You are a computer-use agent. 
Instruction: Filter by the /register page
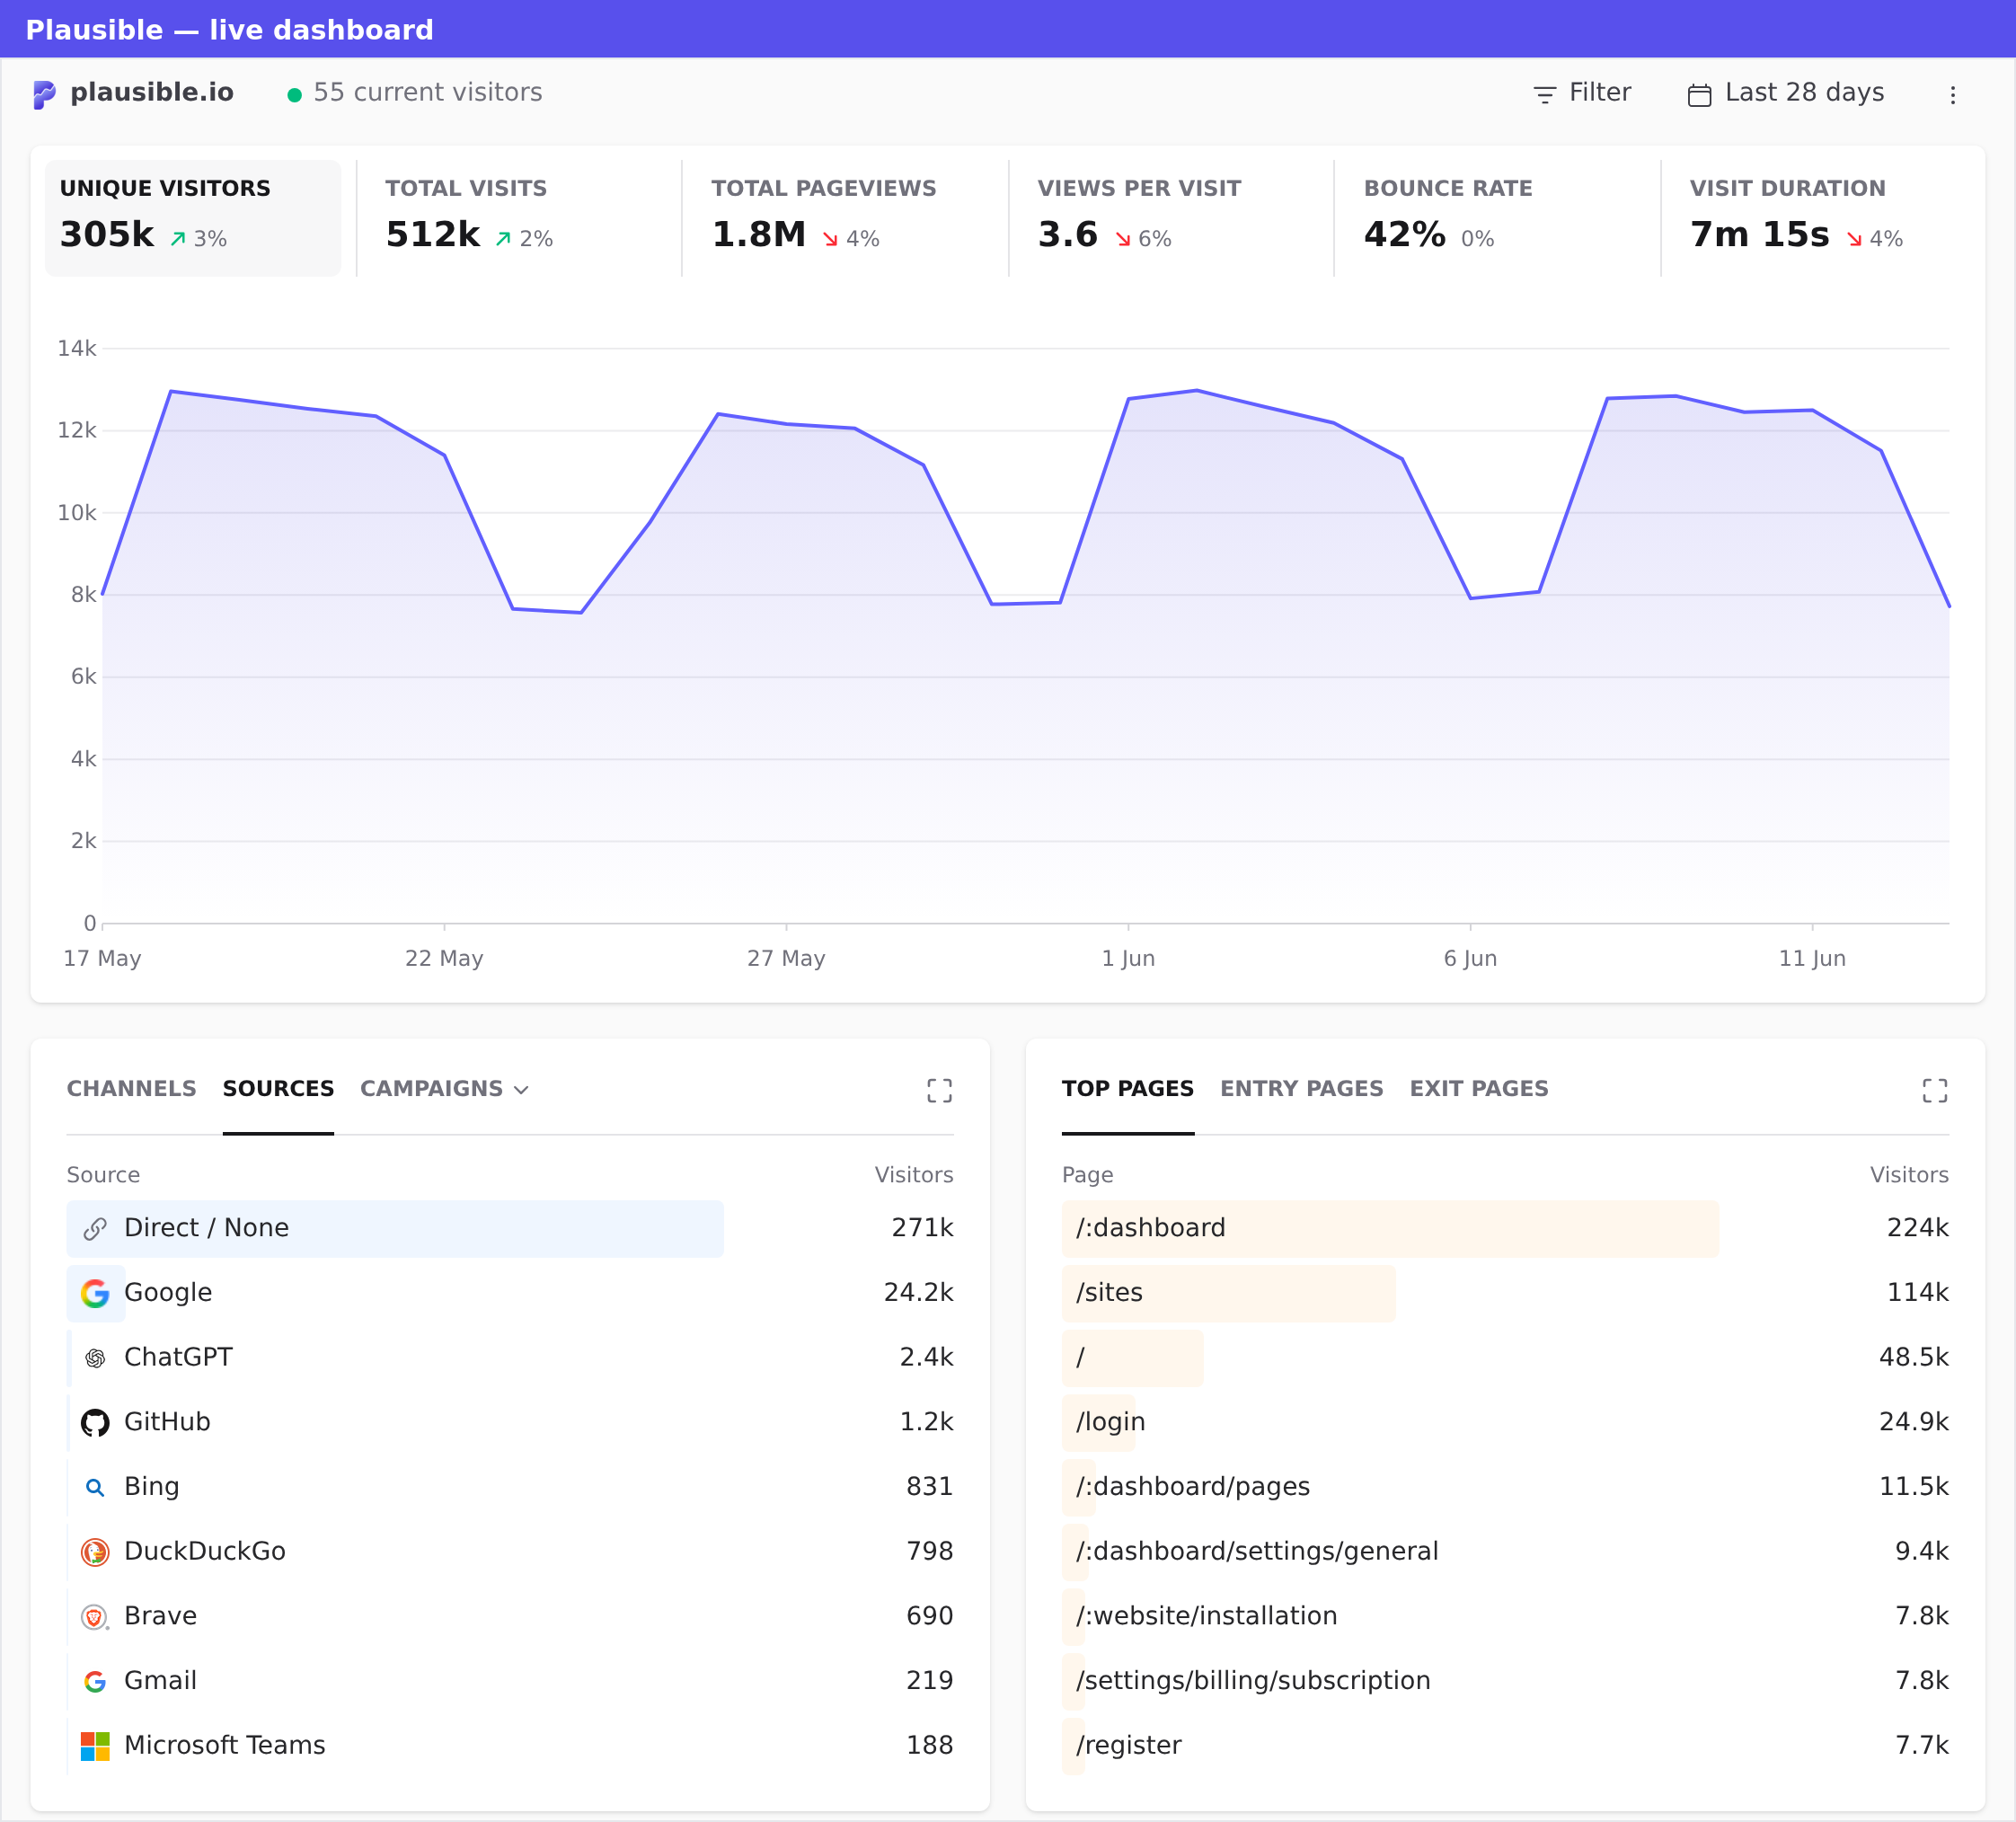coord(1505,1746)
